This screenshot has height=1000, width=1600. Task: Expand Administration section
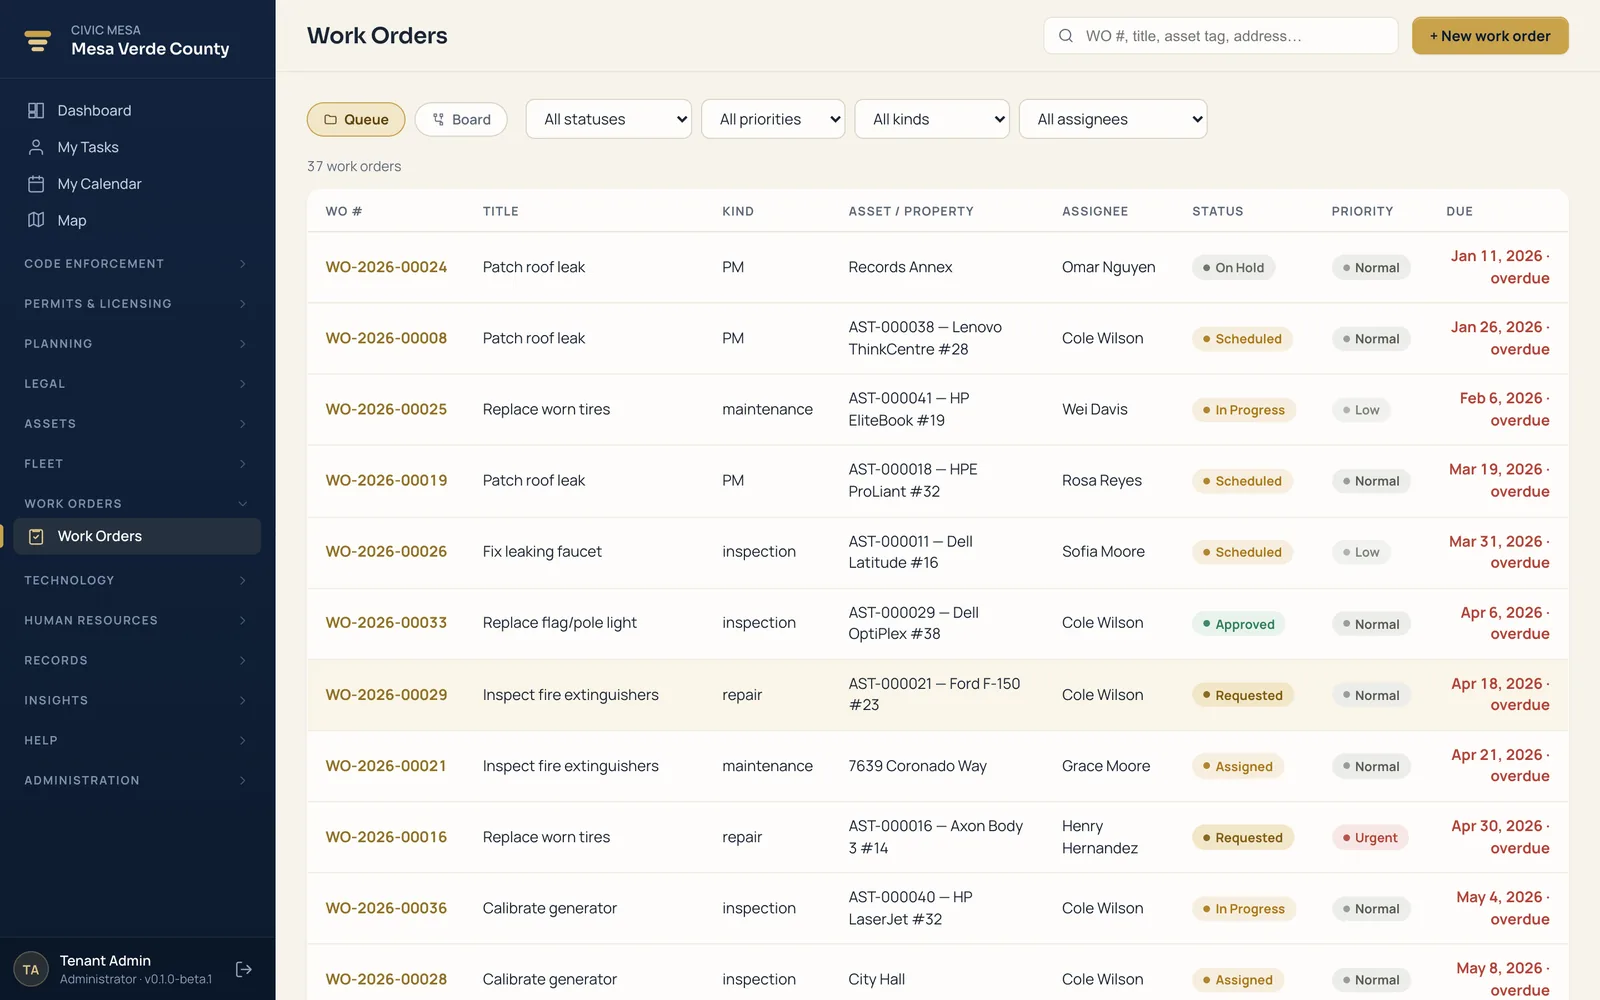coord(137,780)
